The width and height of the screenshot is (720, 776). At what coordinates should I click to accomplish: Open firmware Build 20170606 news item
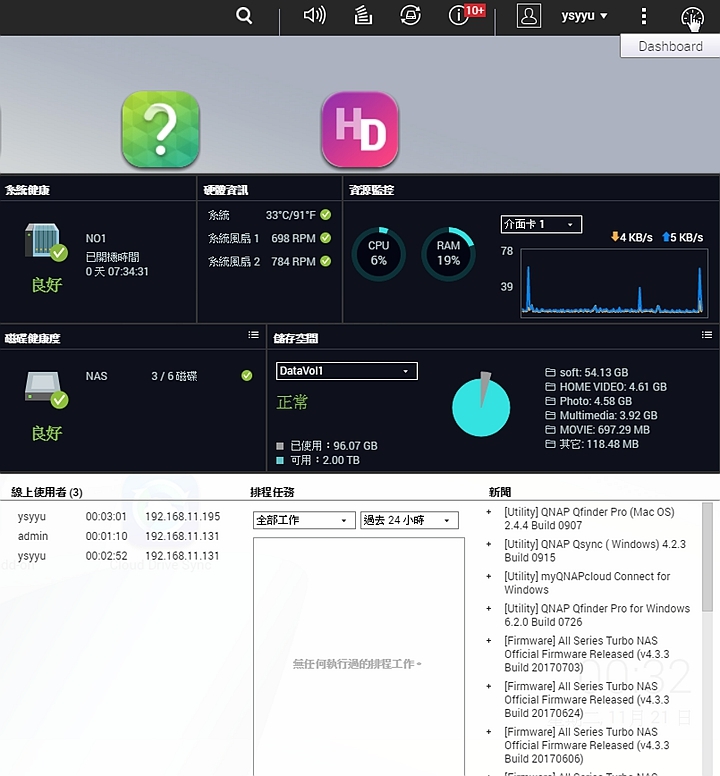tap(586, 745)
